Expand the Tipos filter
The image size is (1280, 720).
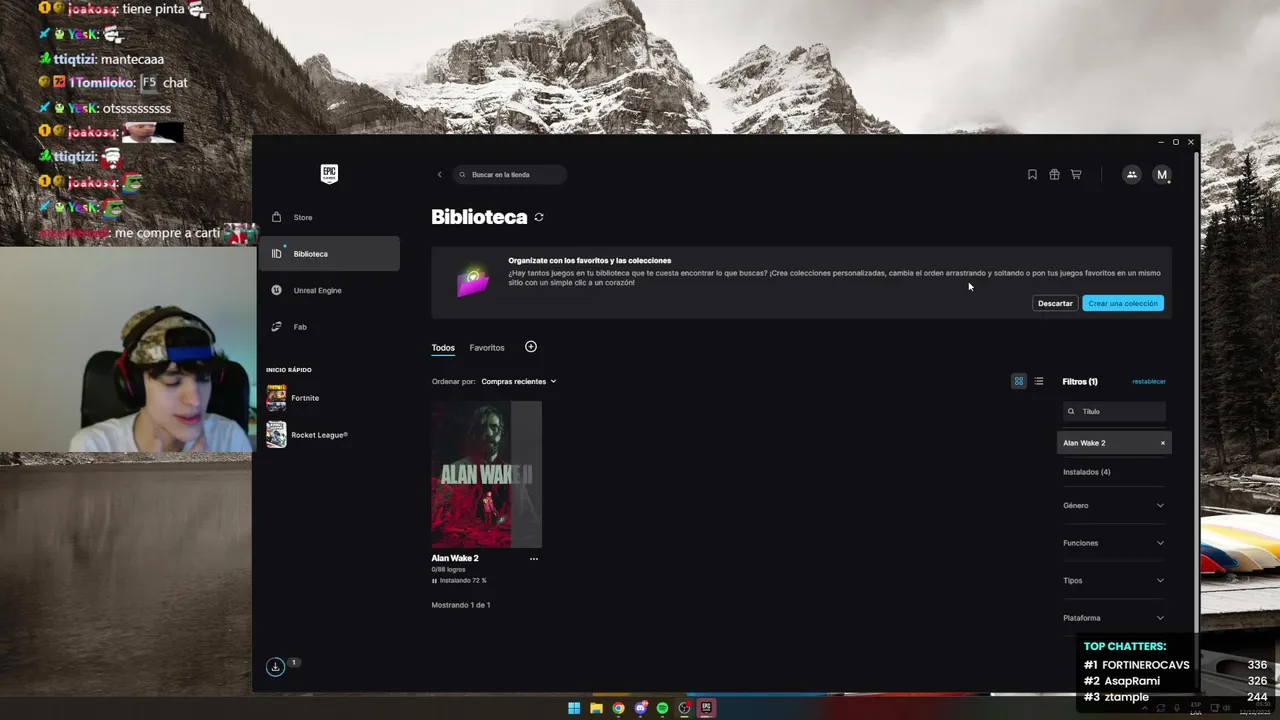point(1114,581)
